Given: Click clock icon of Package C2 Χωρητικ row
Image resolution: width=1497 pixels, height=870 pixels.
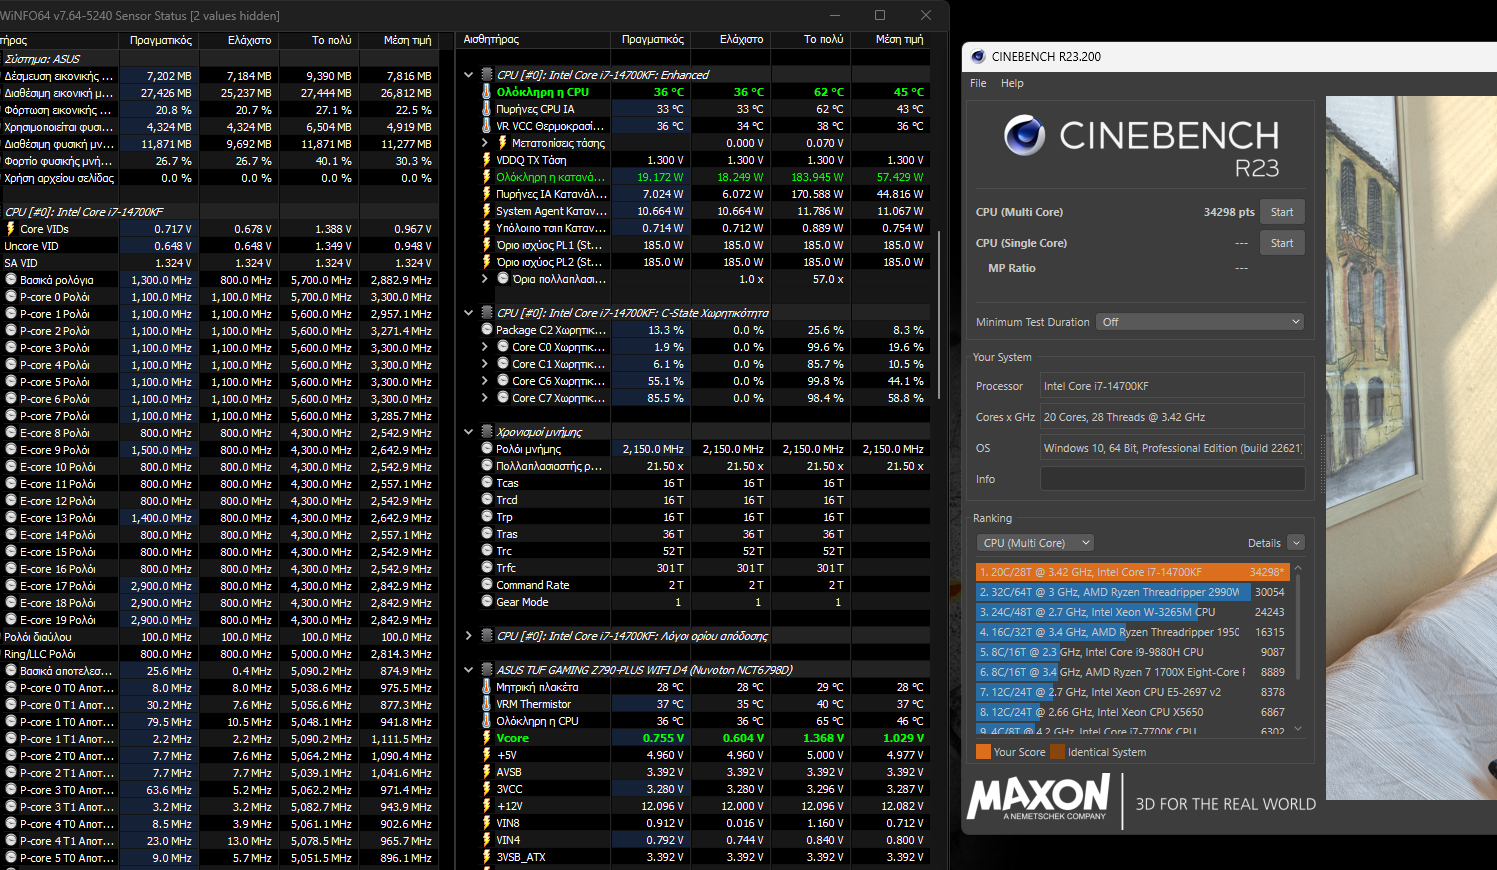Looking at the screenshot, I should 487,330.
